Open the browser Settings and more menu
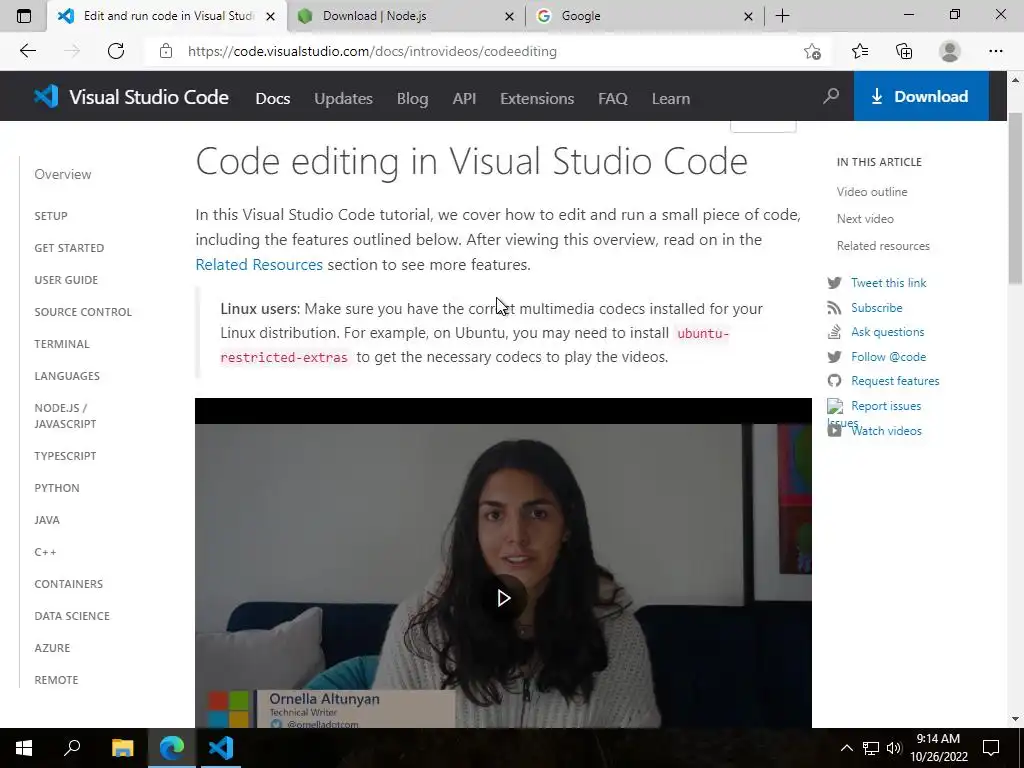The height and width of the screenshot is (768, 1024). click(995, 51)
